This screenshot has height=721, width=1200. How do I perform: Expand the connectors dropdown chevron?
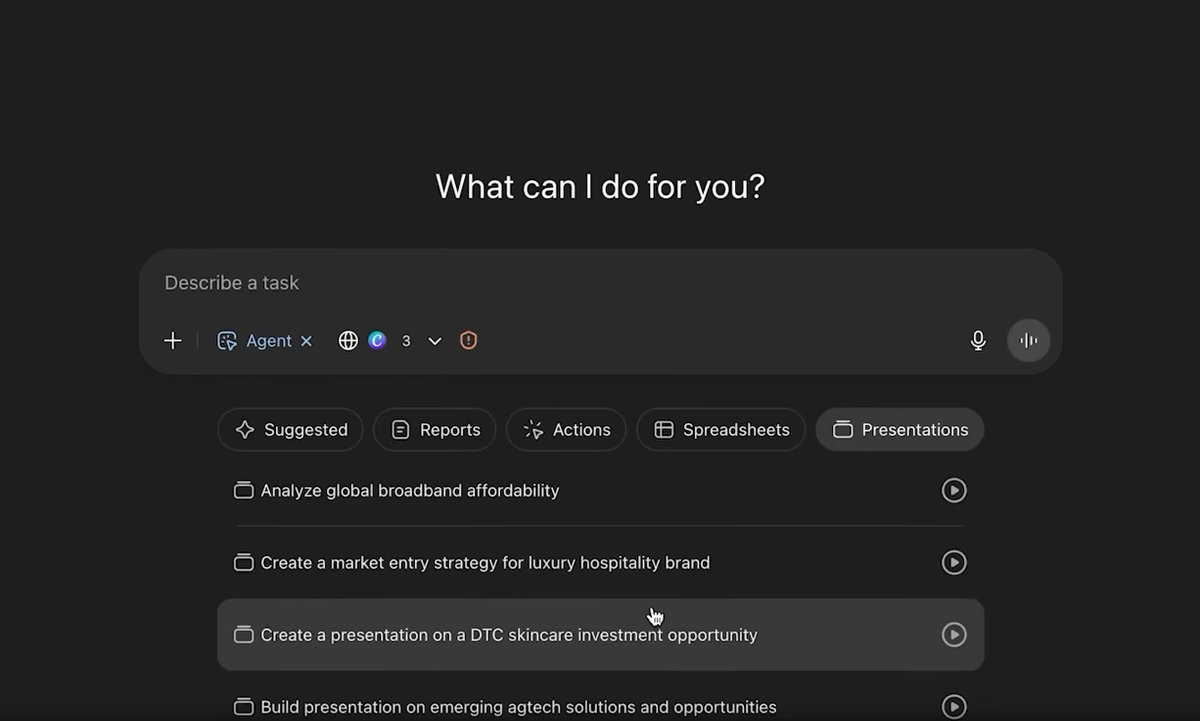pyautogui.click(x=435, y=341)
